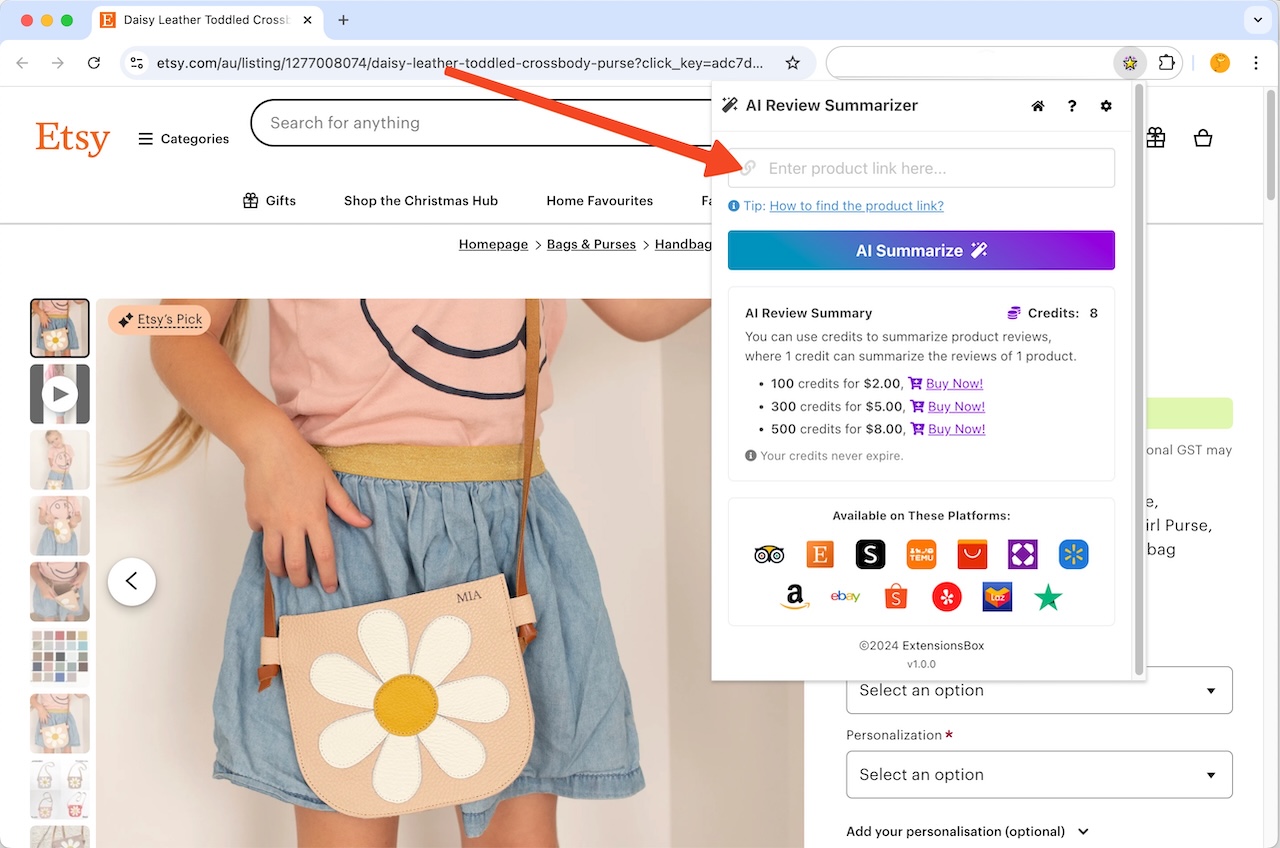The height and width of the screenshot is (848, 1280).
Task: Open the extension settings gear
Action: point(1106,105)
